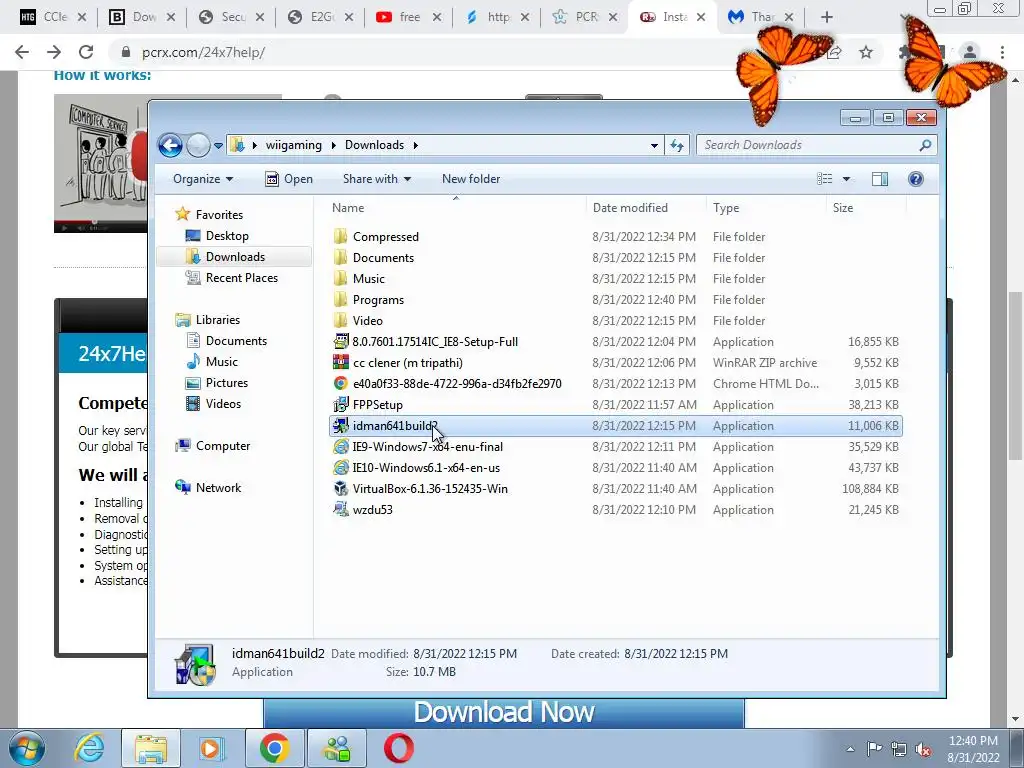Open the Organize menu
The height and width of the screenshot is (768, 1024).
coord(203,179)
